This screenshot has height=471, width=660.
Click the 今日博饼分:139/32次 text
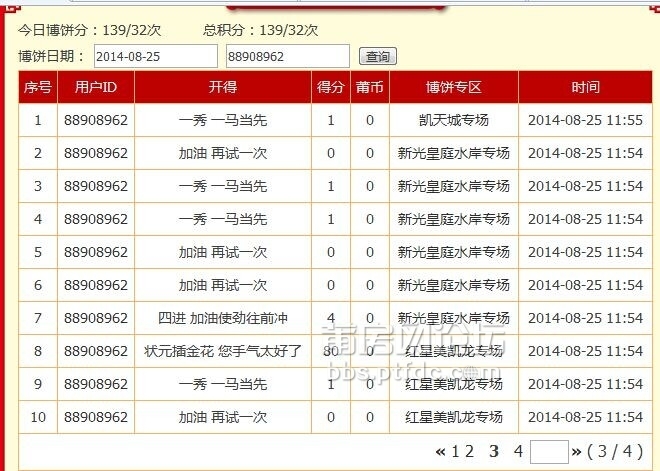[89, 30]
